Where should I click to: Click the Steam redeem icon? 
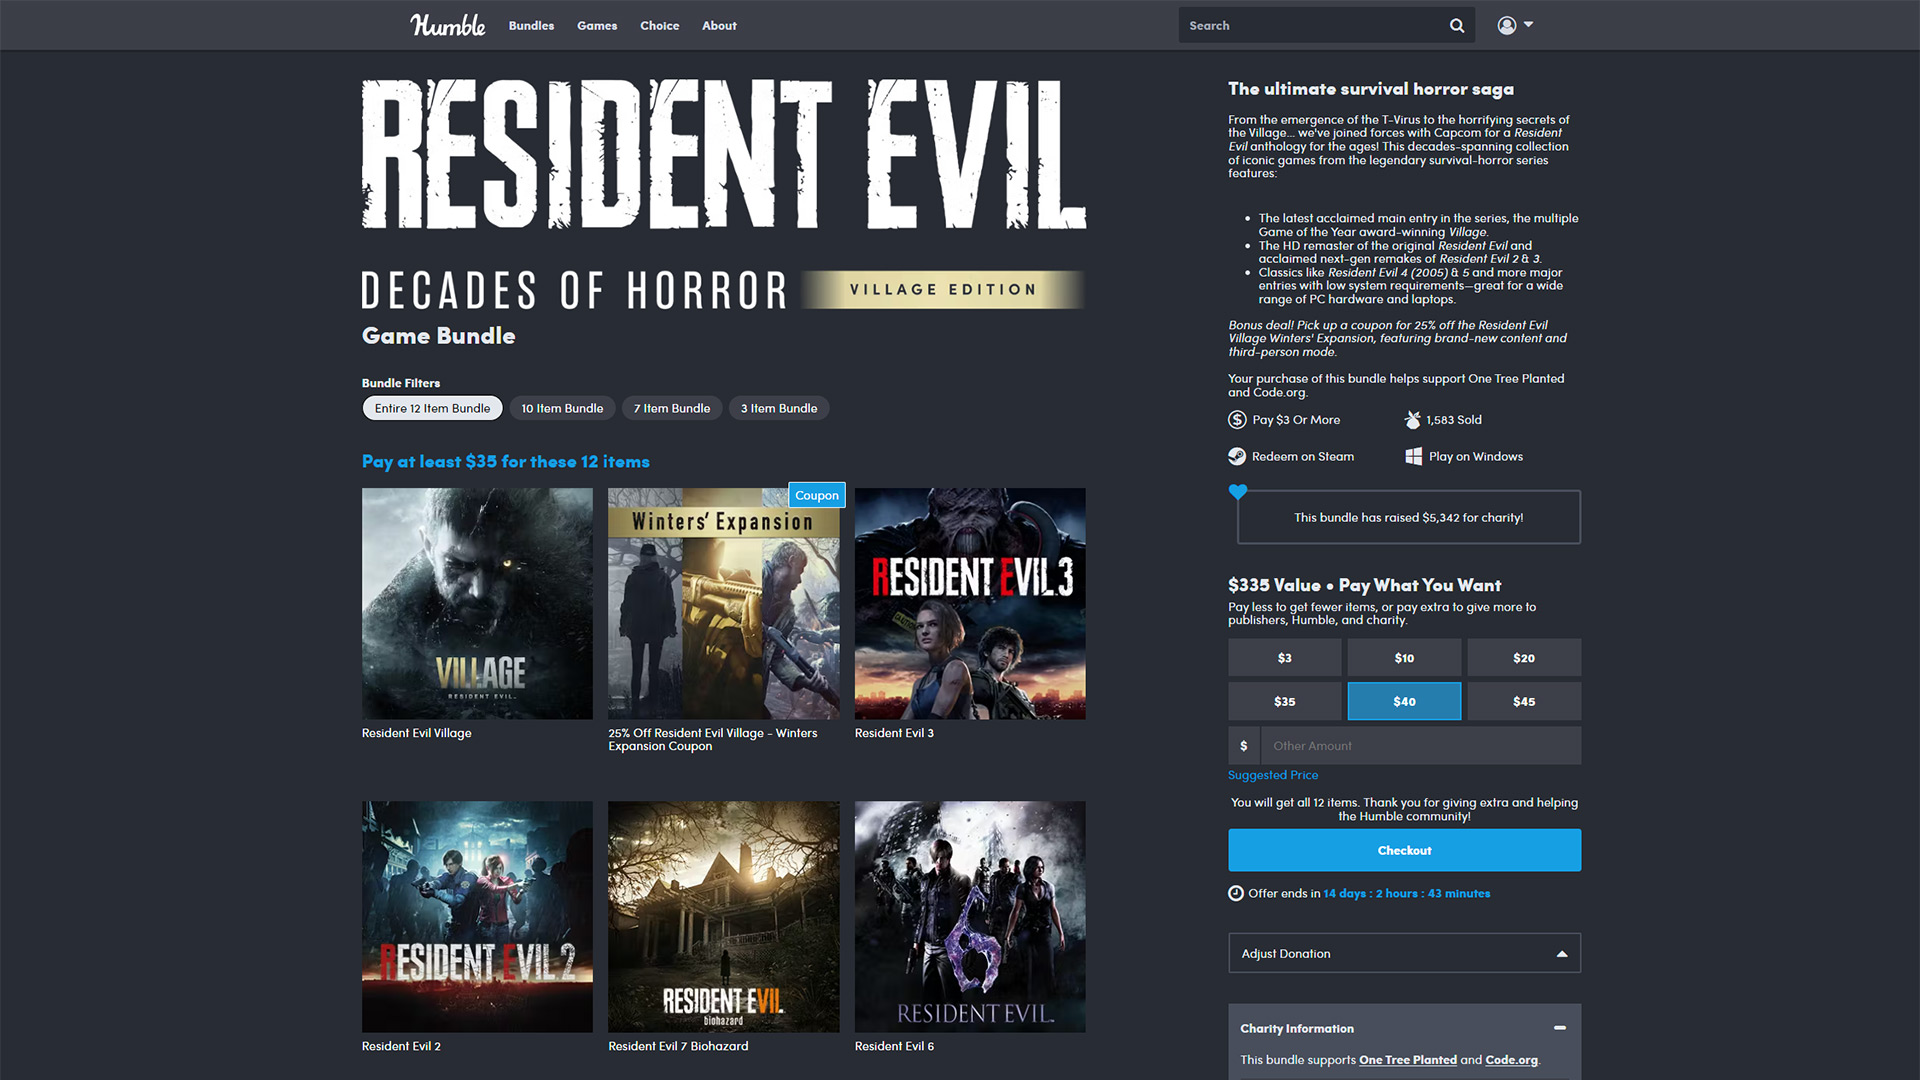1234,456
